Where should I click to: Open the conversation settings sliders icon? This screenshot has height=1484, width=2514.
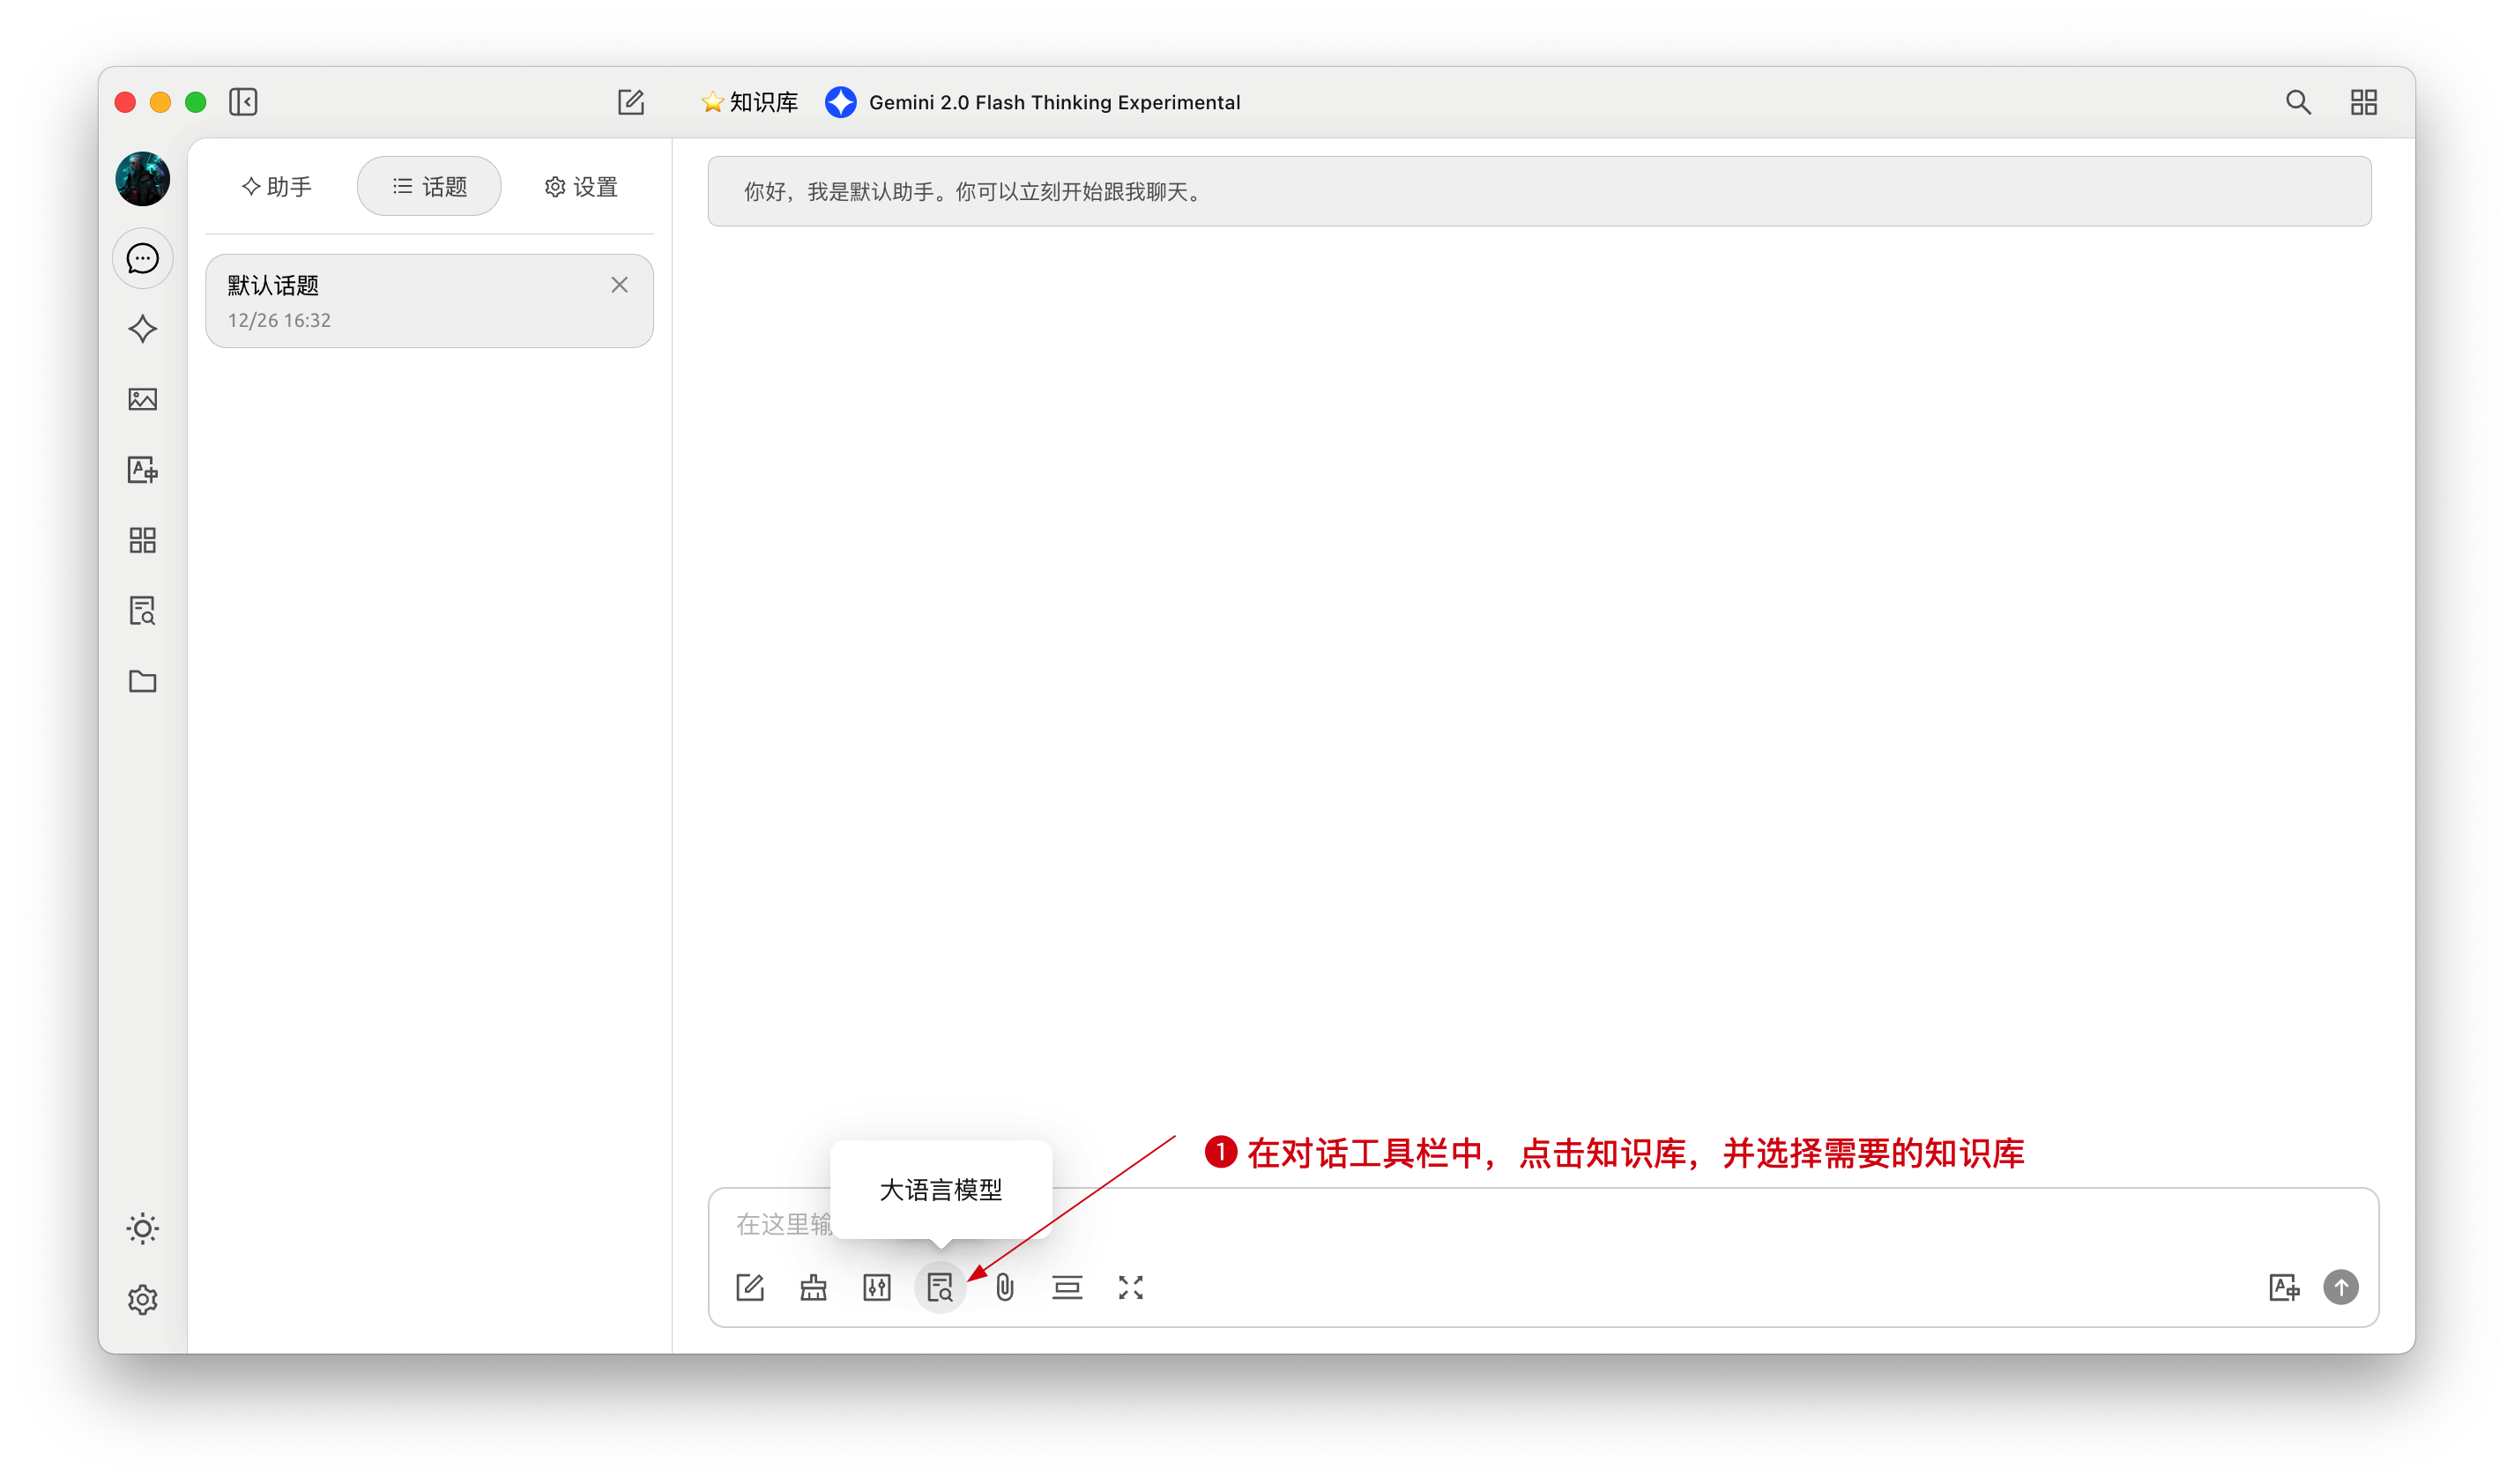(876, 1287)
